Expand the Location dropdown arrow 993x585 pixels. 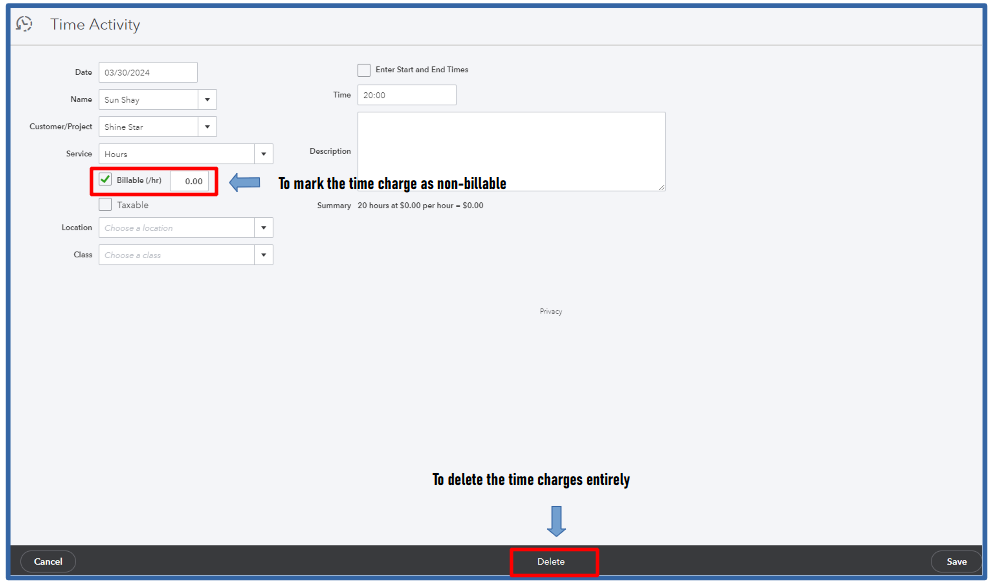(x=263, y=227)
